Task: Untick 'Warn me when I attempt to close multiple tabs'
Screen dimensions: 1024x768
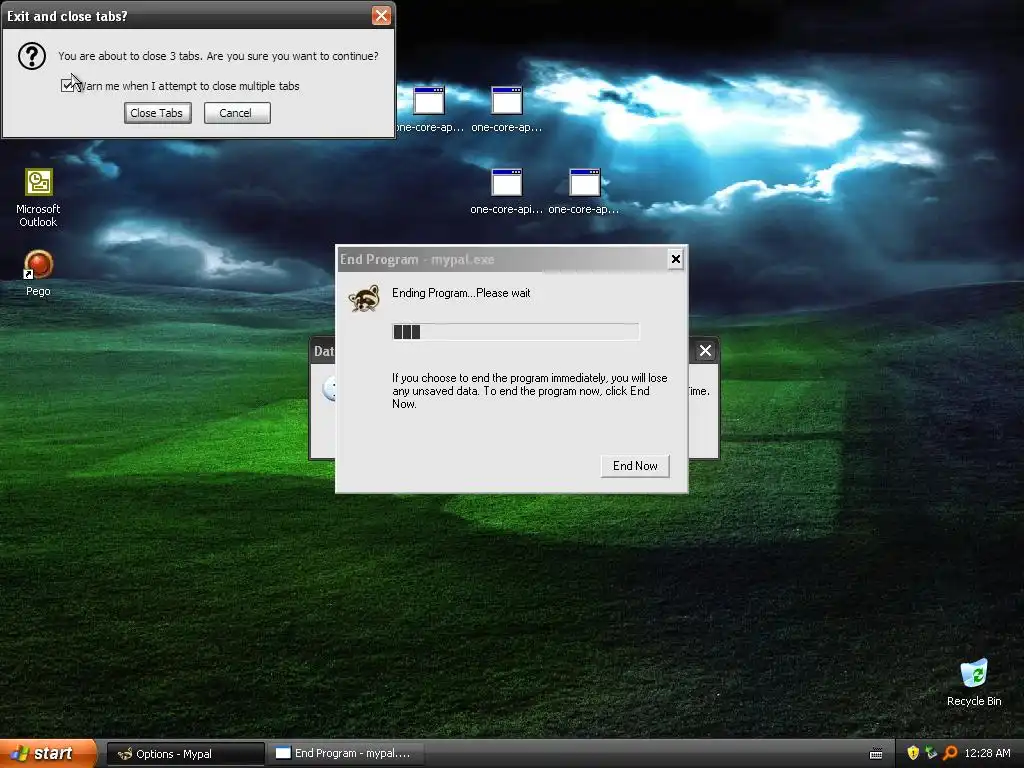Action: click(67, 86)
